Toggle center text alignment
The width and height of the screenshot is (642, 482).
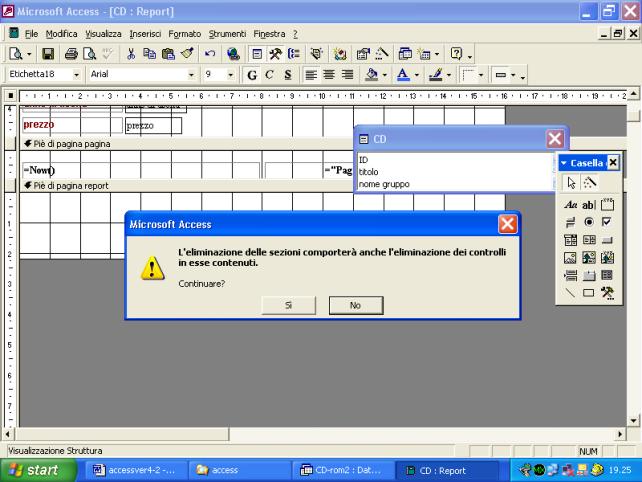[329, 75]
